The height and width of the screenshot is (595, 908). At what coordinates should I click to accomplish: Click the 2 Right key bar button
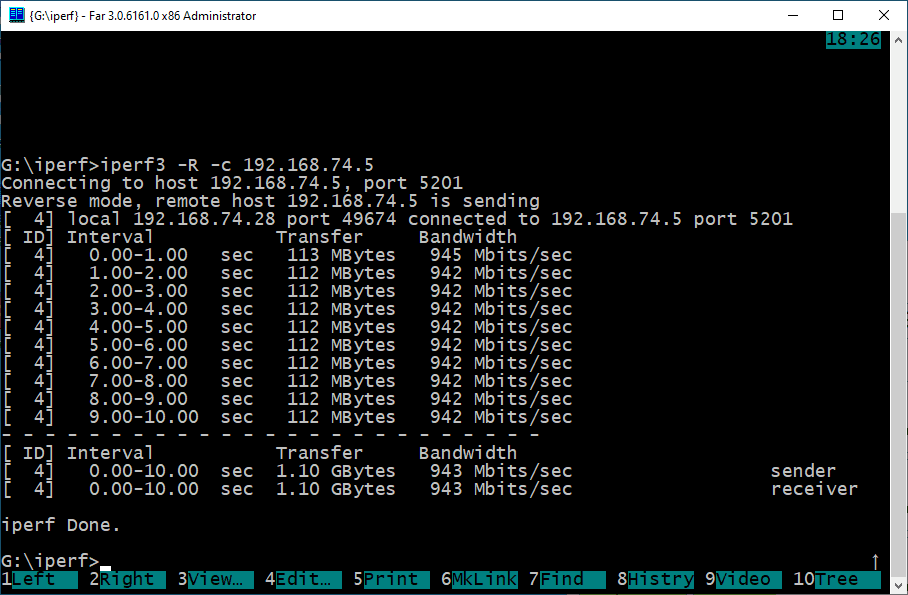[x=127, y=579]
